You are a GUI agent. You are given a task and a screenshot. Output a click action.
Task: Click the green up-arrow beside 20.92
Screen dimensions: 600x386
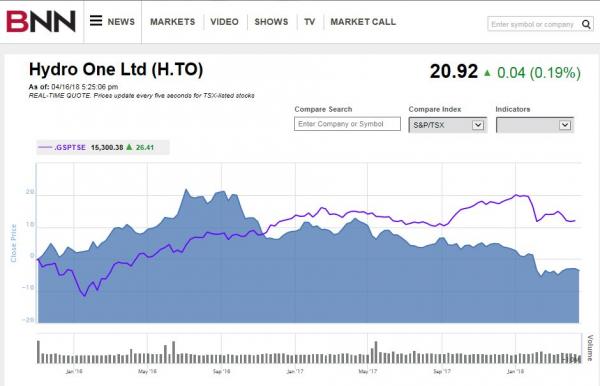coord(487,72)
